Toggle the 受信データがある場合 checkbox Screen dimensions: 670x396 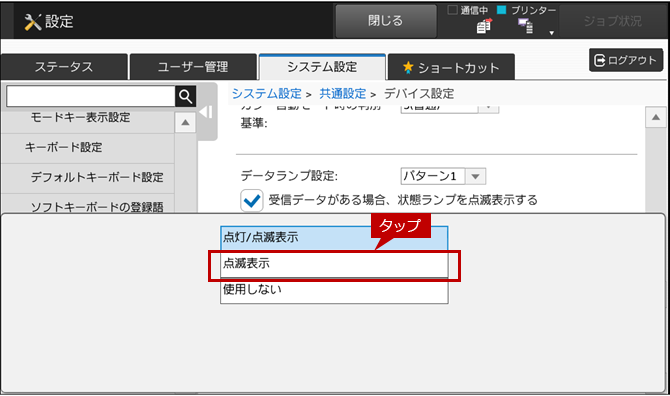252,200
